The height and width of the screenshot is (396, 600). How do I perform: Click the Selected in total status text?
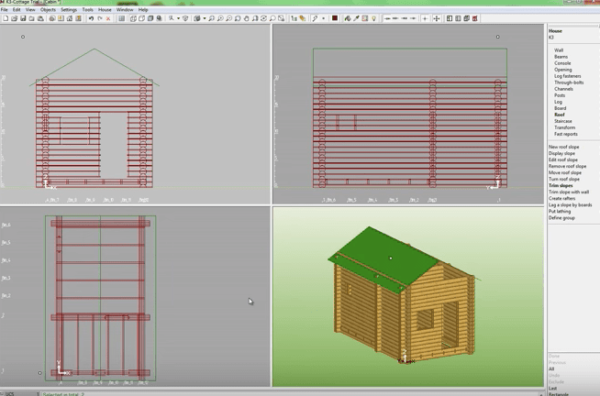point(64,394)
